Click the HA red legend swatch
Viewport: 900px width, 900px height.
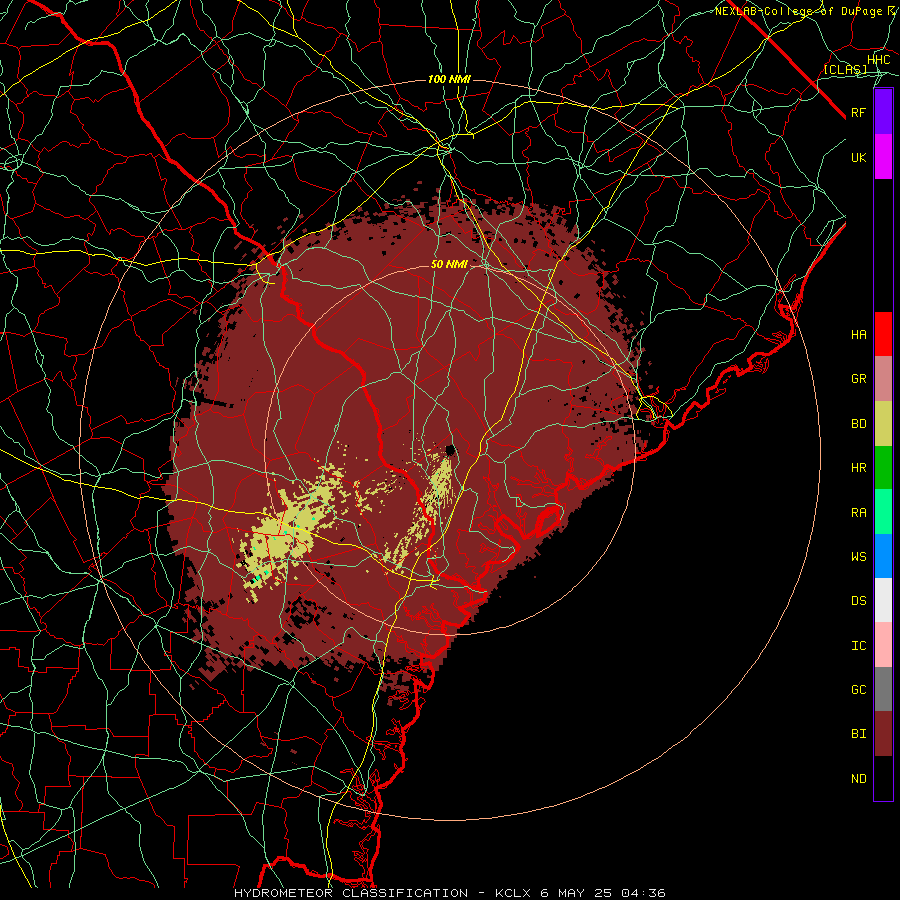883,334
